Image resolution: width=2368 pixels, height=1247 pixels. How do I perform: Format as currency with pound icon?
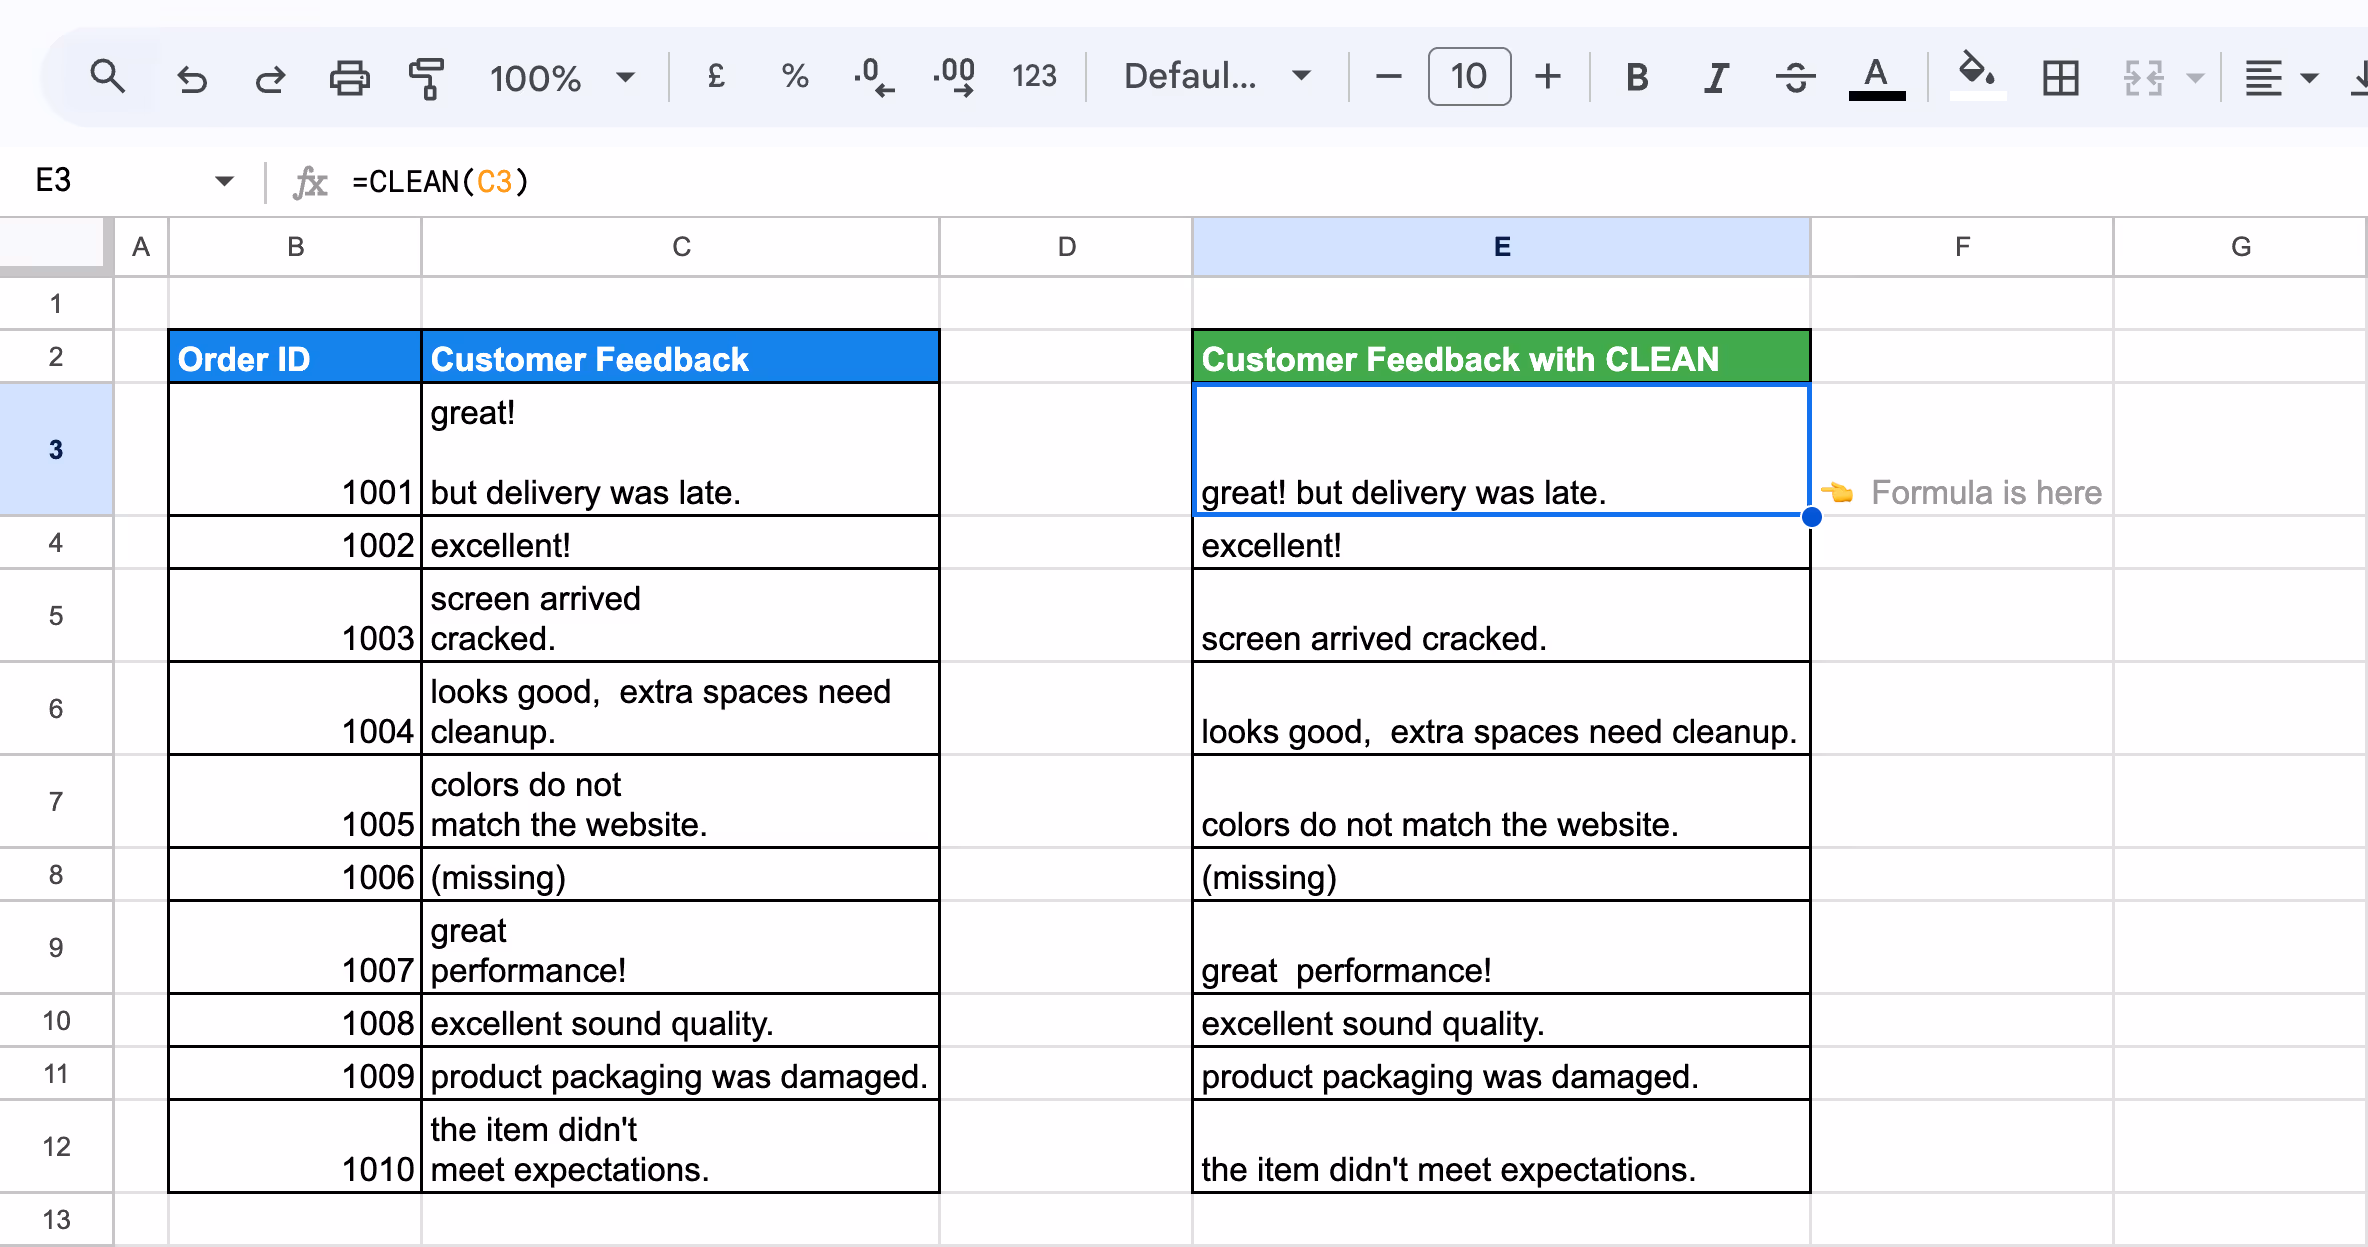pos(715,76)
